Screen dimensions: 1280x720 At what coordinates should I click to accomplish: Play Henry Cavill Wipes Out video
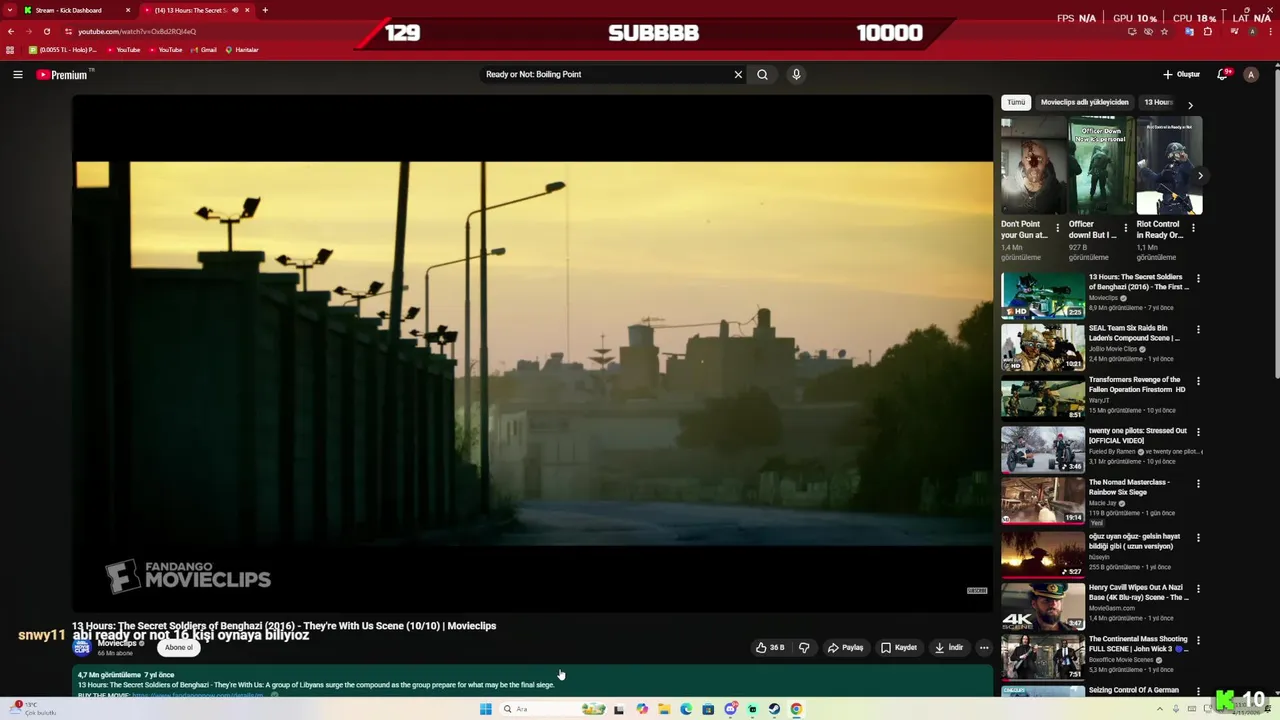coord(1043,606)
